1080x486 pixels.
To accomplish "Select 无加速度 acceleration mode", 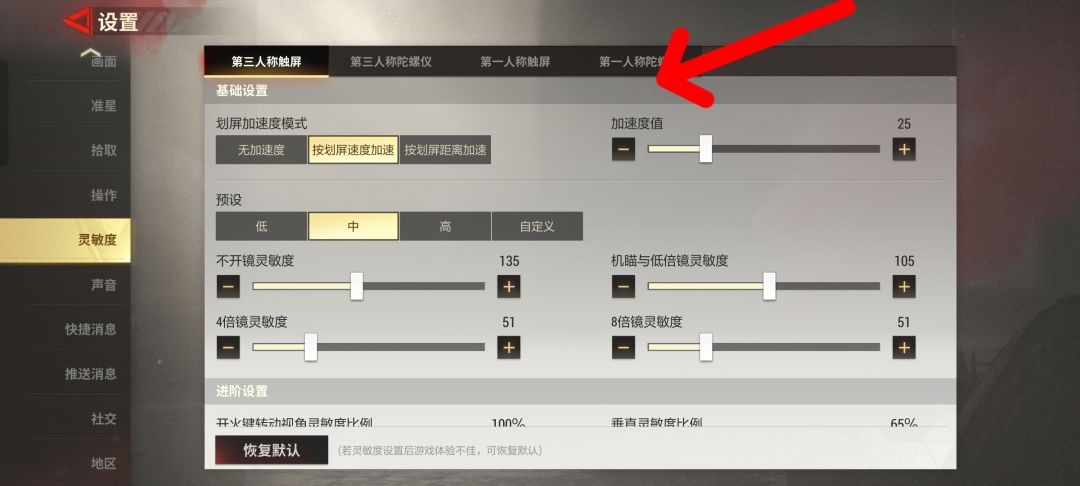I will [261, 150].
